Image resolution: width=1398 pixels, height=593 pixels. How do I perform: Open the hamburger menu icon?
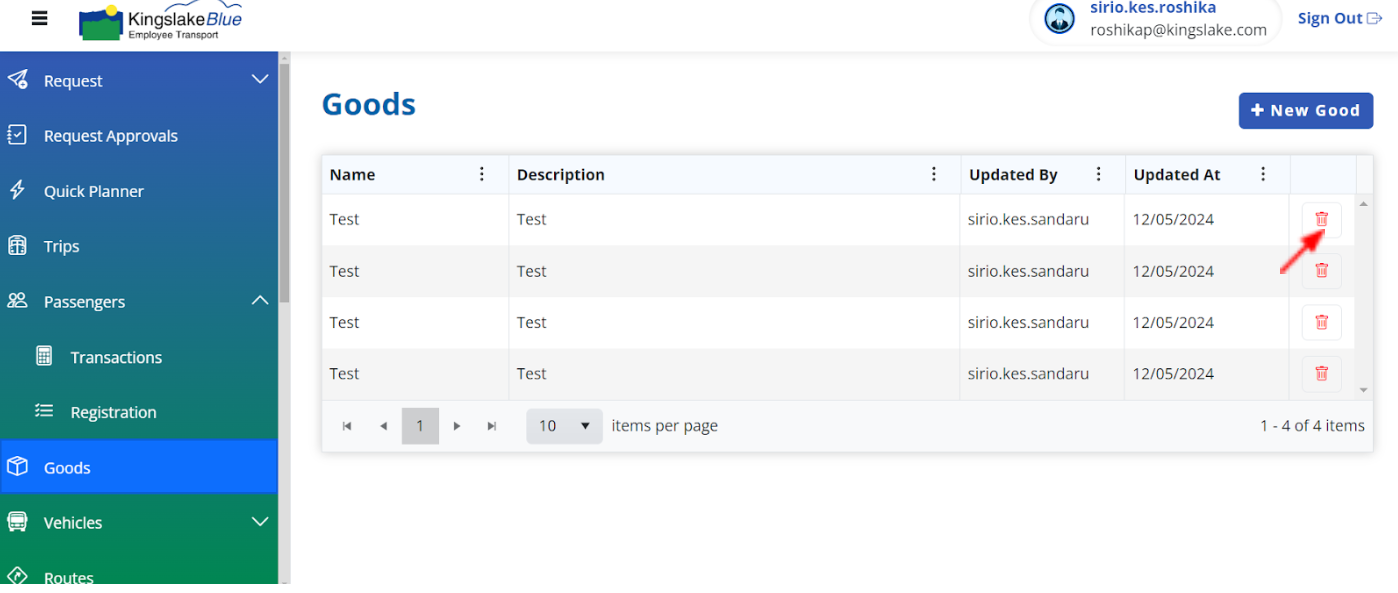click(40, 18)
